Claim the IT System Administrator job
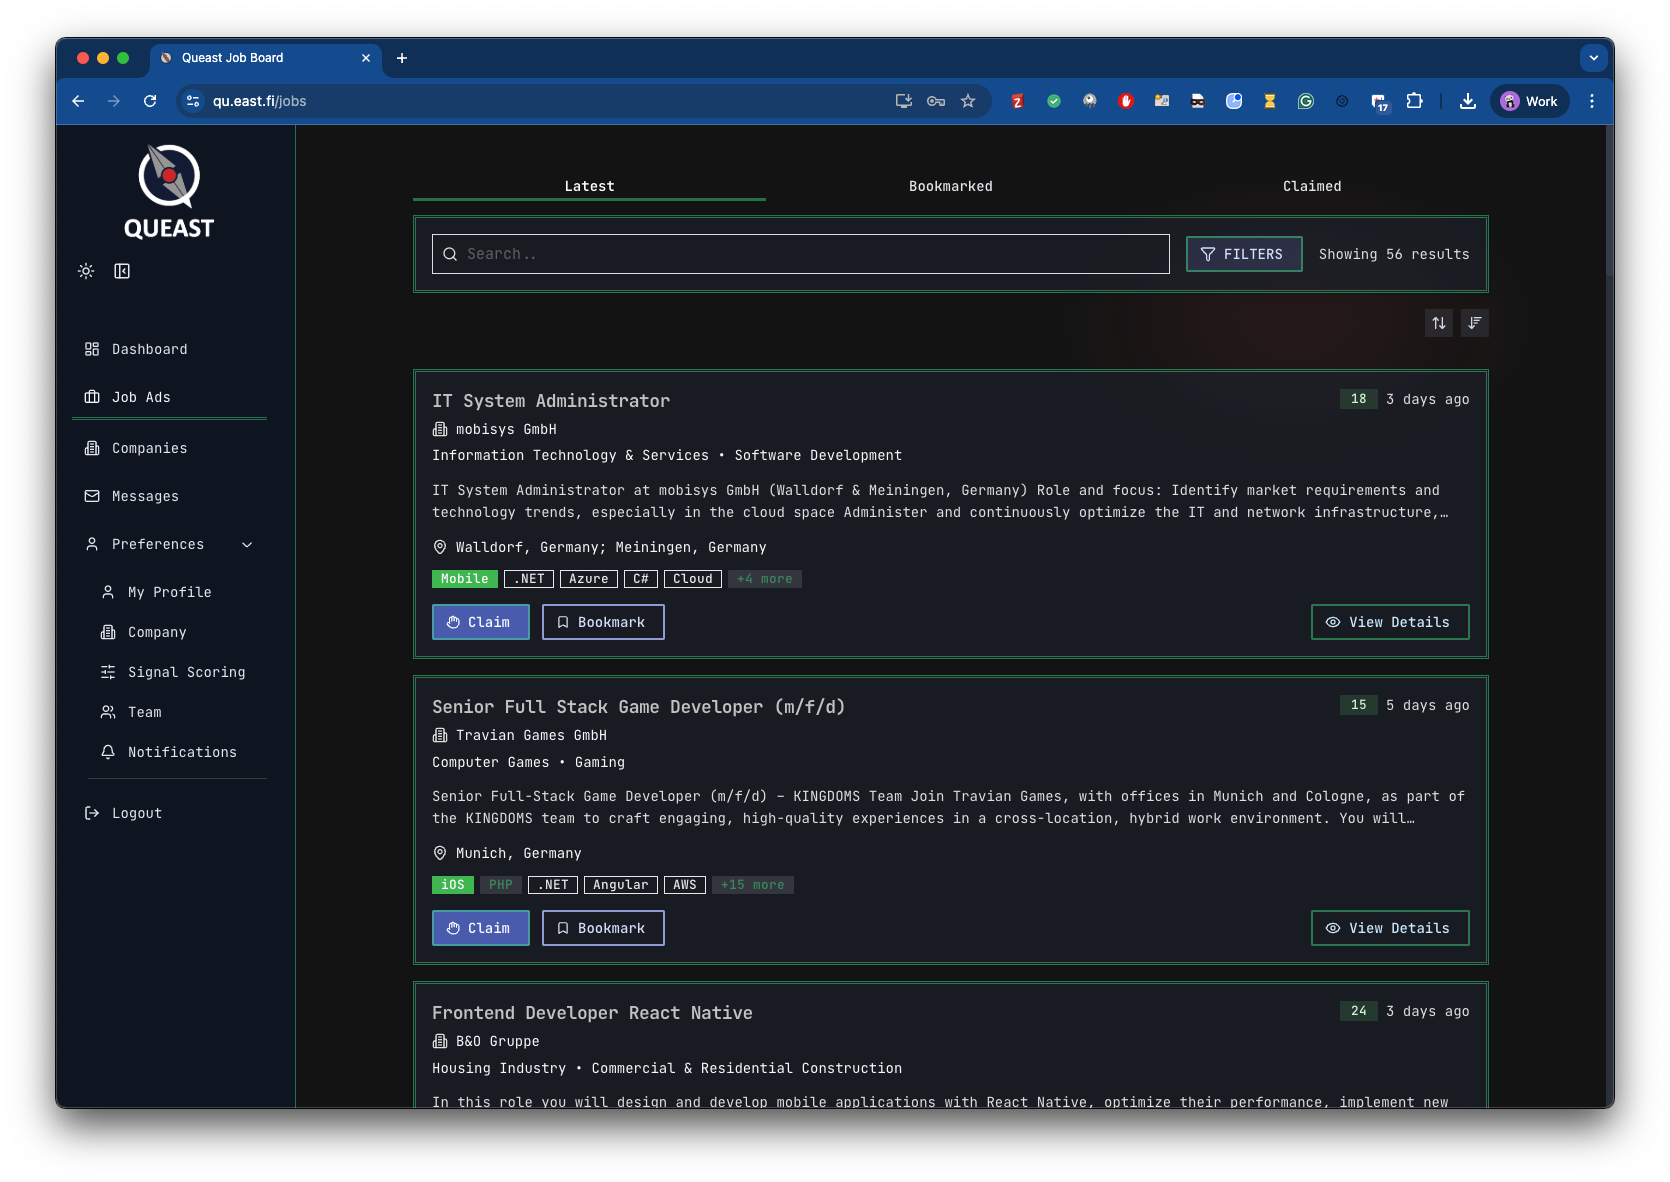Viewport: 1670px width, 1182px height. (x=480, y=622)
